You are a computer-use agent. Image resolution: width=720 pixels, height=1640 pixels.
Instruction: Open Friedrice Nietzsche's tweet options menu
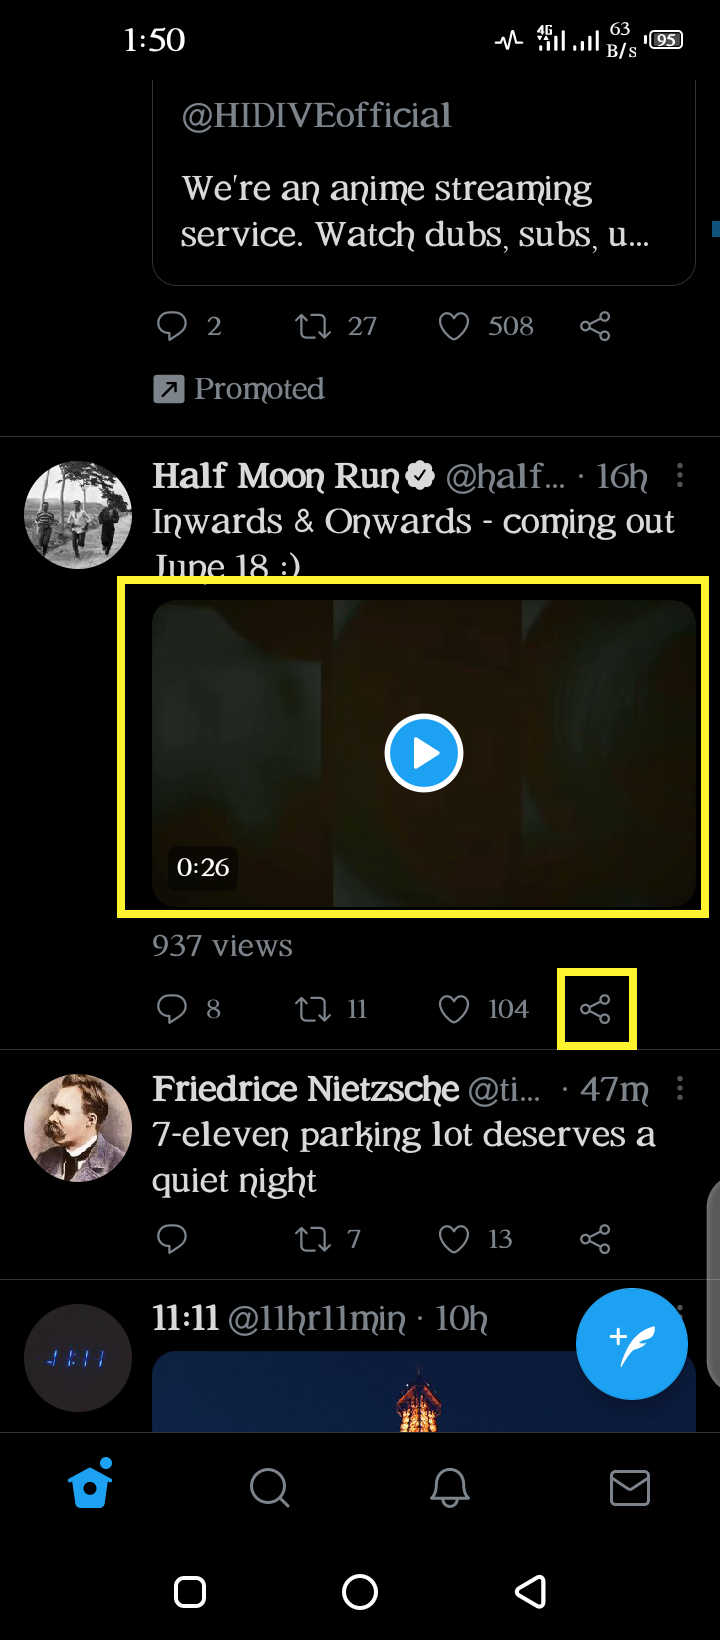pos(681,1088)
